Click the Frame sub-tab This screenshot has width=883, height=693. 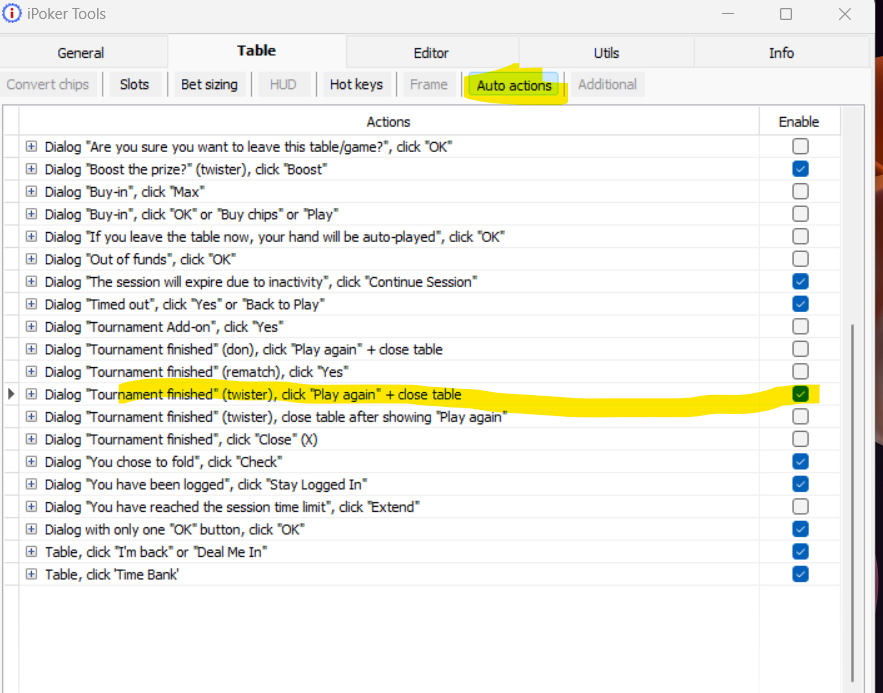click(429, 84)
